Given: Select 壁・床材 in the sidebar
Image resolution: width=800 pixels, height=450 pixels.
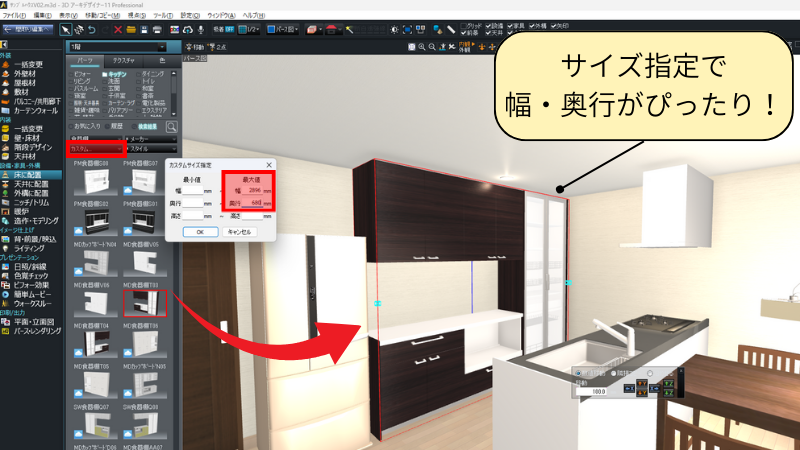Looking at the screenshot, I should click(27, 138).
